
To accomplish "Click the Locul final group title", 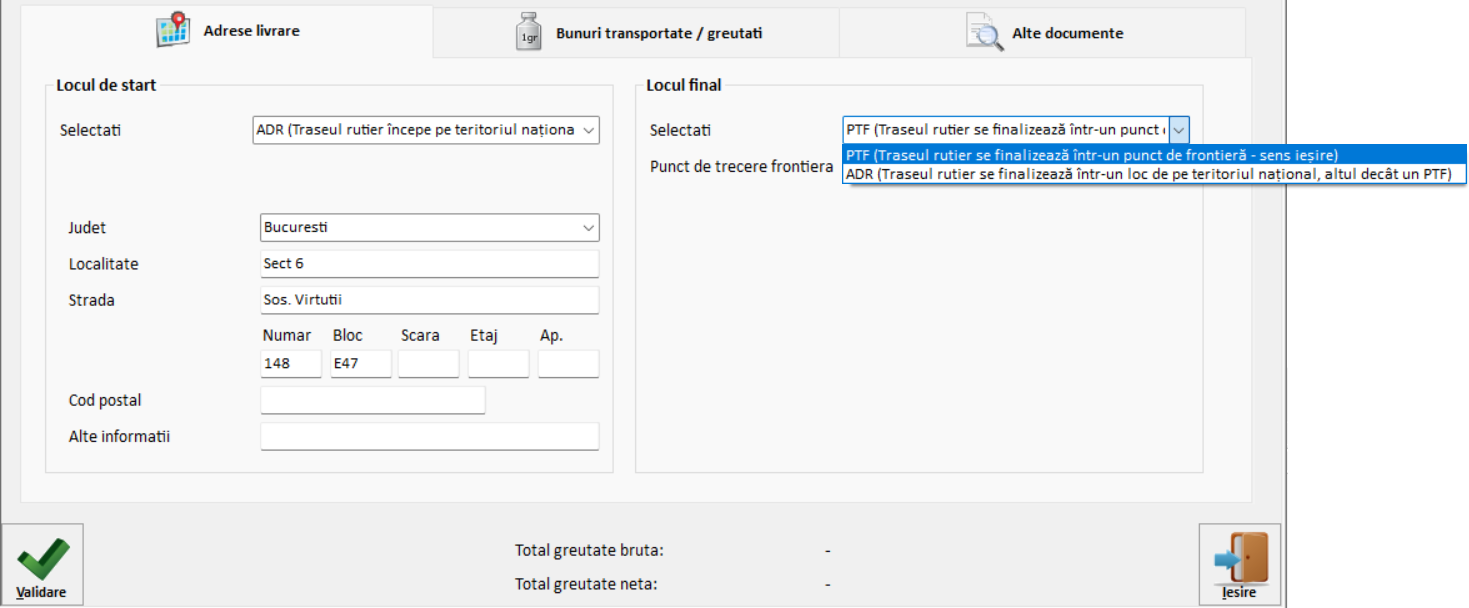I will point(684,85).
